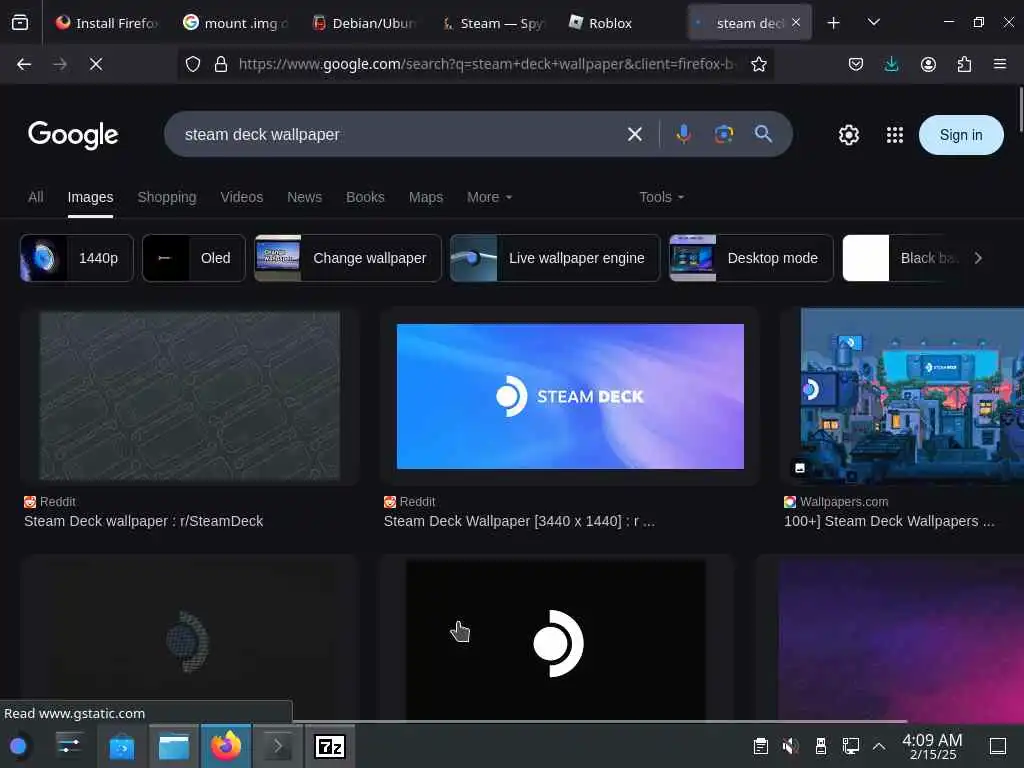The image size is (1024, 768).
Task: Switch to Debian/Ubuntu tab
Action: click(364, 23)
